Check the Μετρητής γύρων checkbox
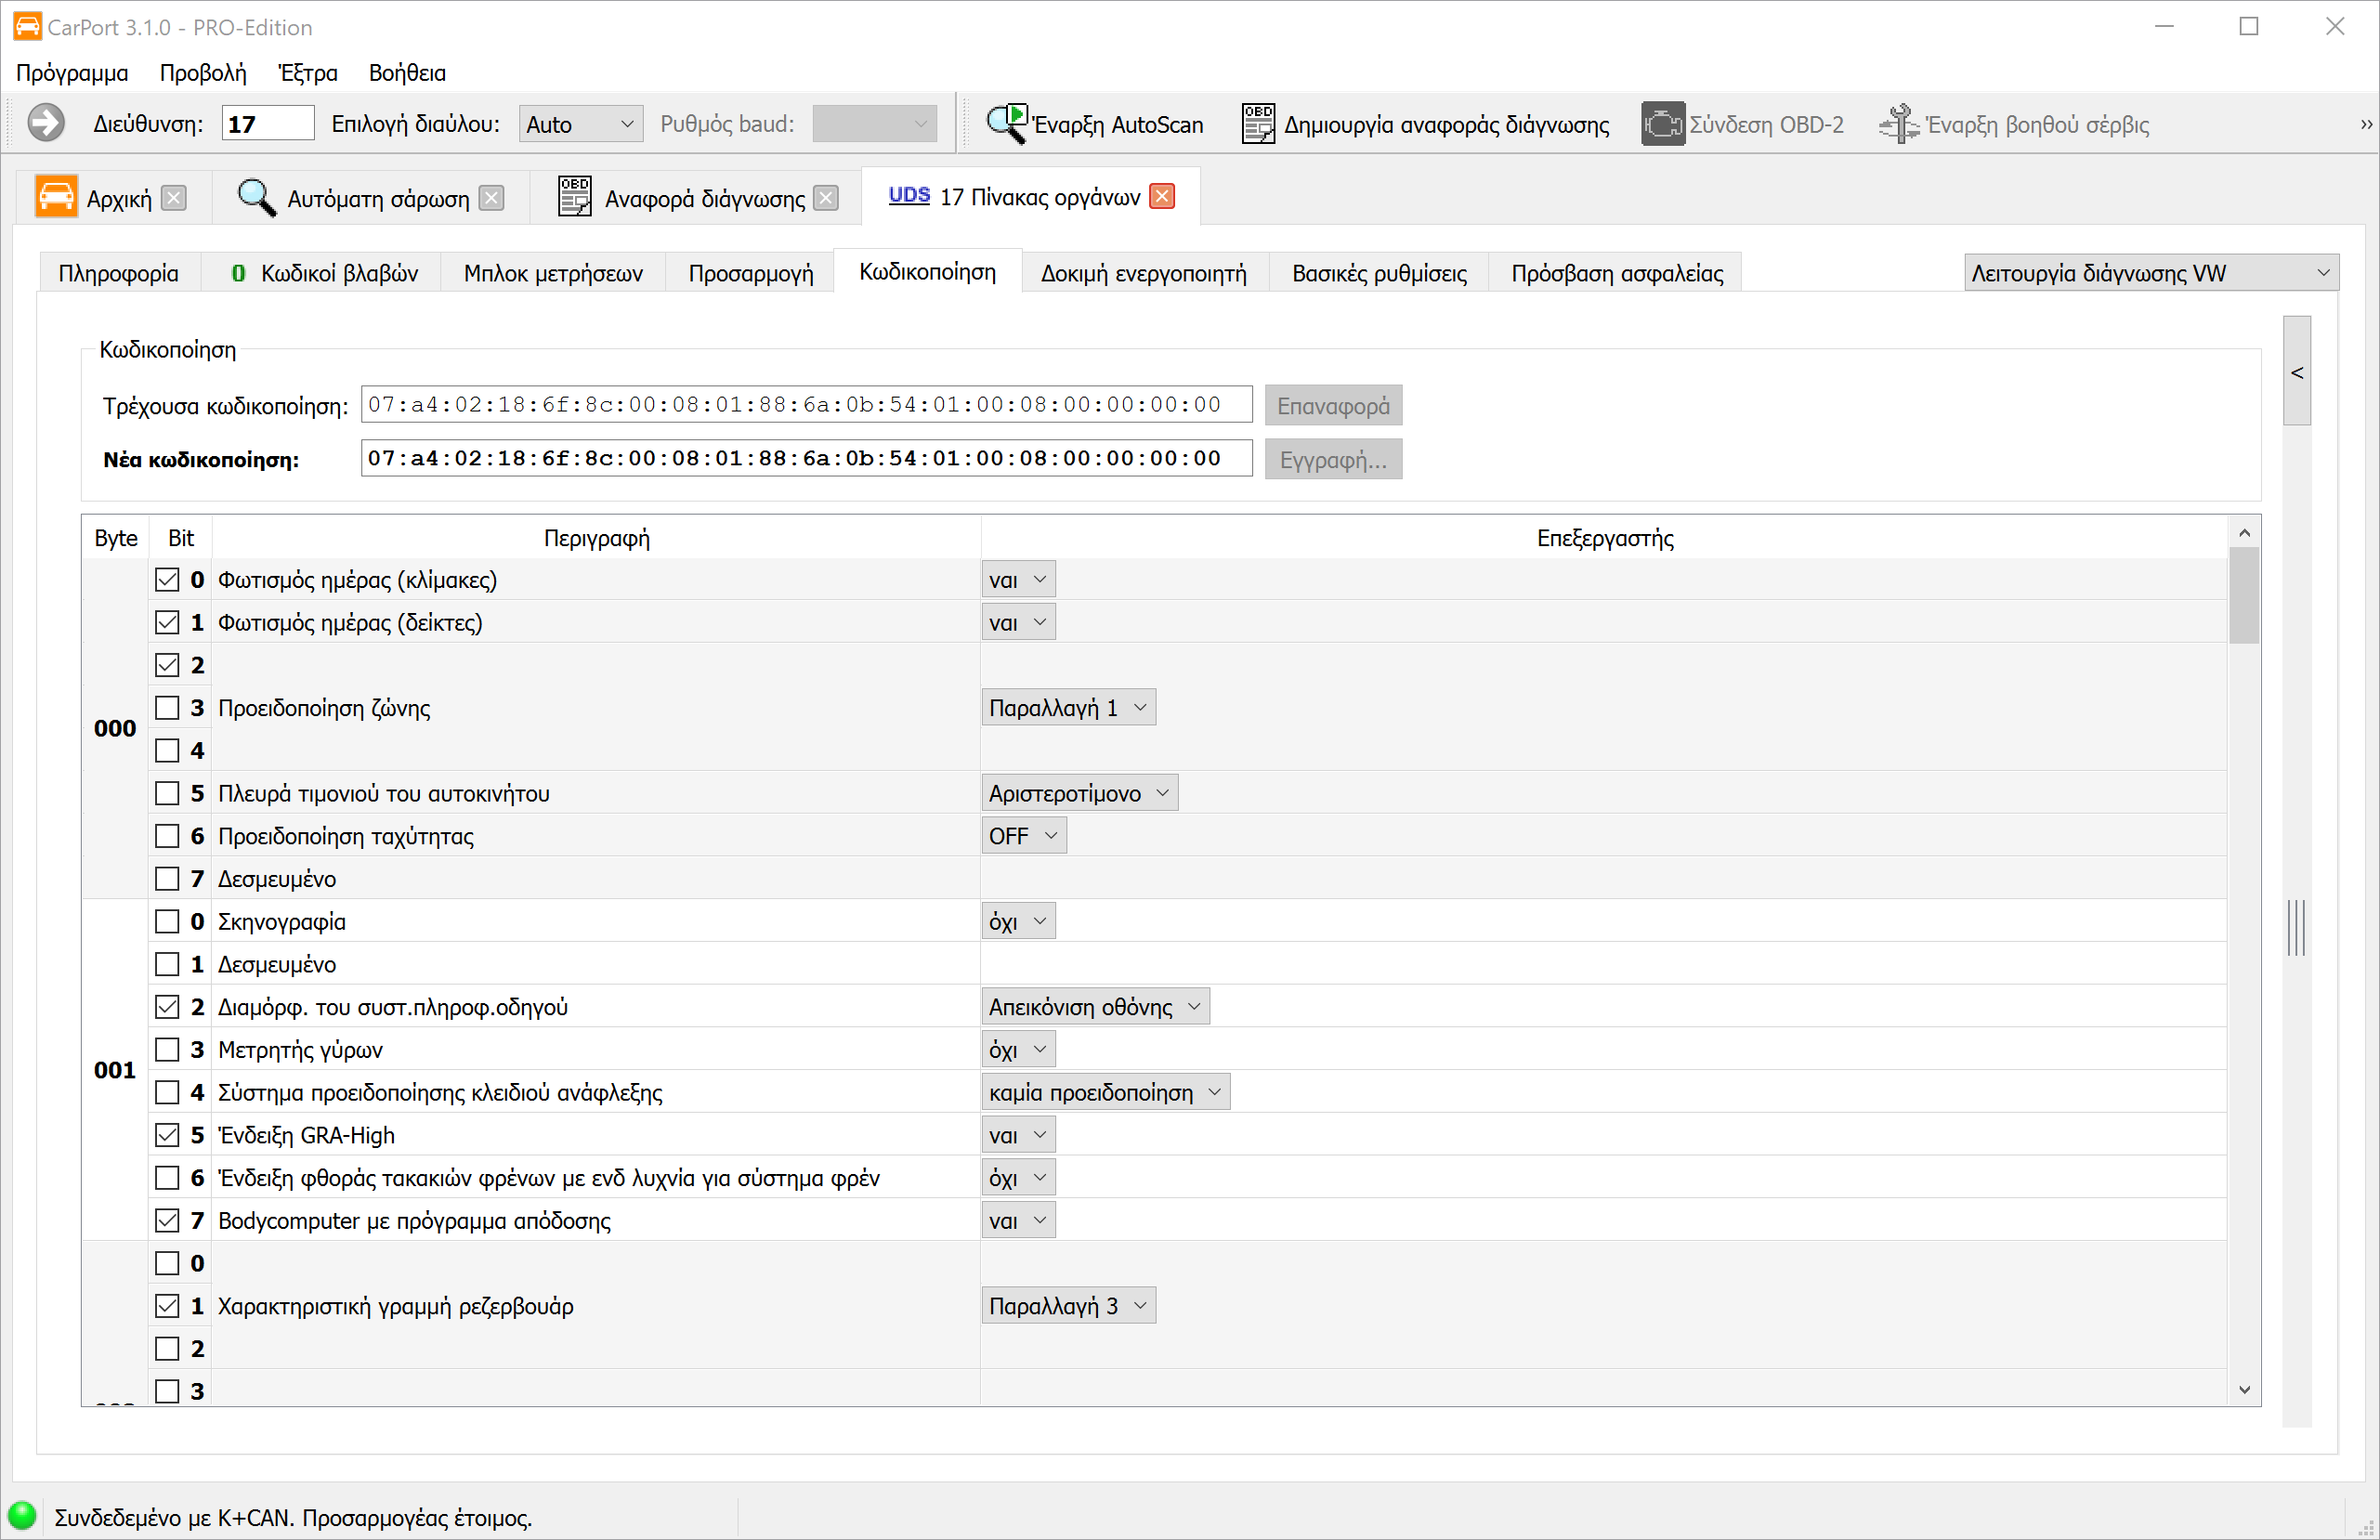 (x=167, y=1050)
